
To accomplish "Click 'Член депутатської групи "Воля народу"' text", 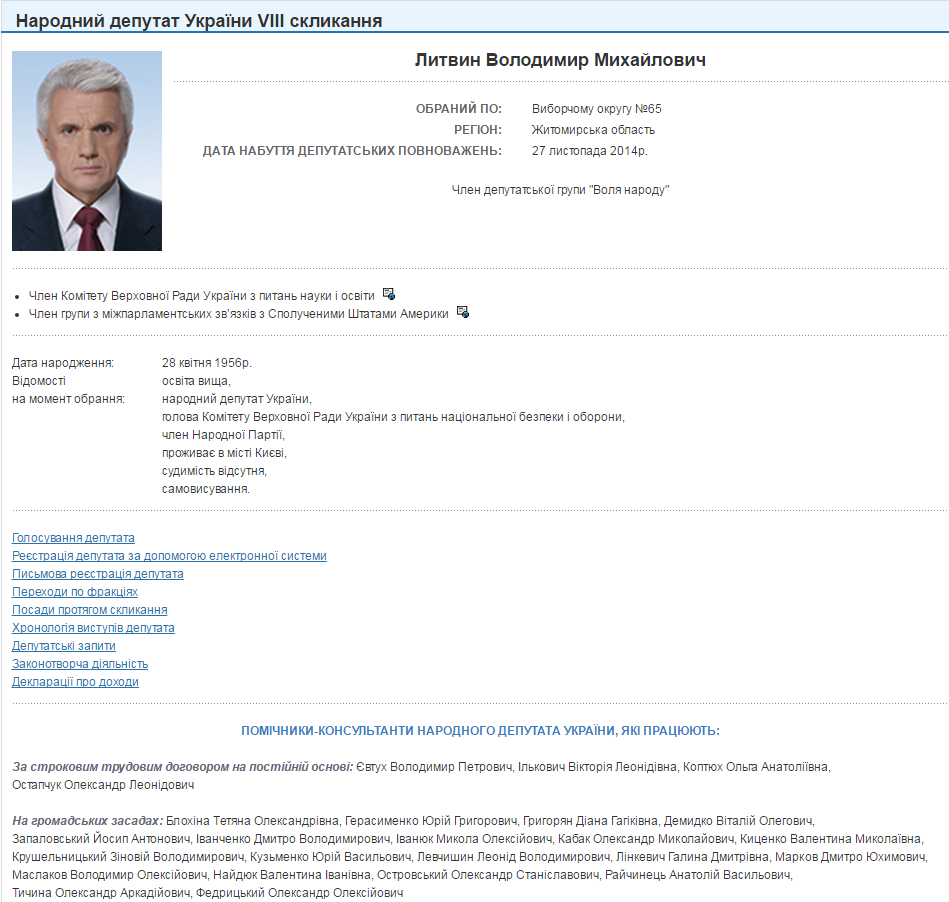I will [560, 189].
